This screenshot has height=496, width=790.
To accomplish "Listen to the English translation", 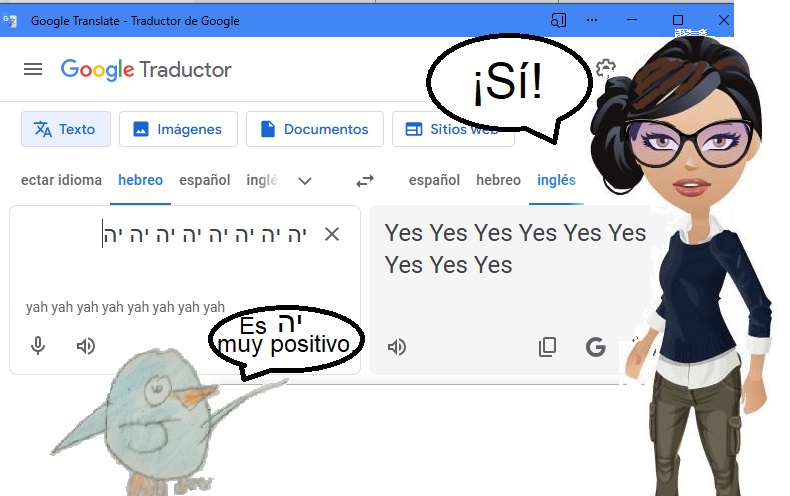I will click(397, 347).
